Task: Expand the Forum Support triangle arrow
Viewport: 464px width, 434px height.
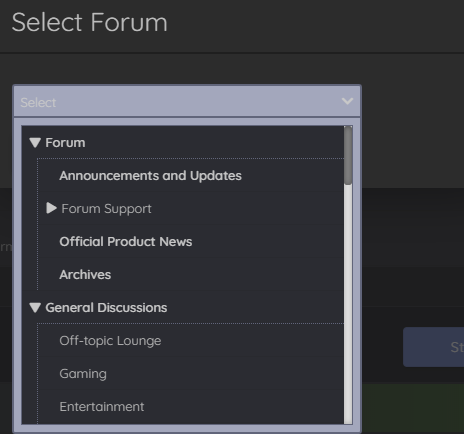Action: click(x=51, y=208)
